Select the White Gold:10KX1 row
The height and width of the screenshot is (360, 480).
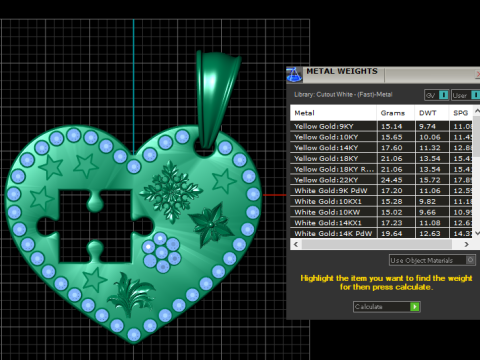(381, 201)
